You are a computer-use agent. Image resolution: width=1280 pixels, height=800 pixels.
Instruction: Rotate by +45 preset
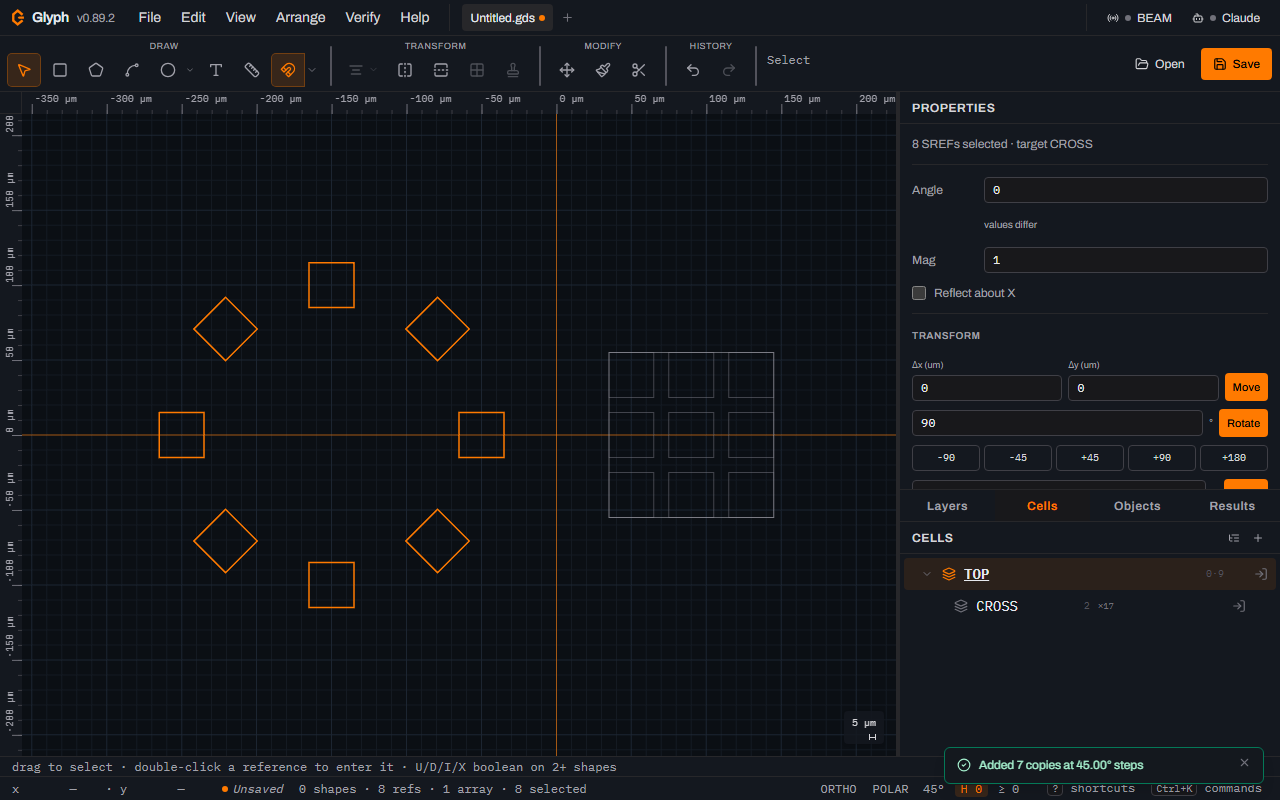1090,458
